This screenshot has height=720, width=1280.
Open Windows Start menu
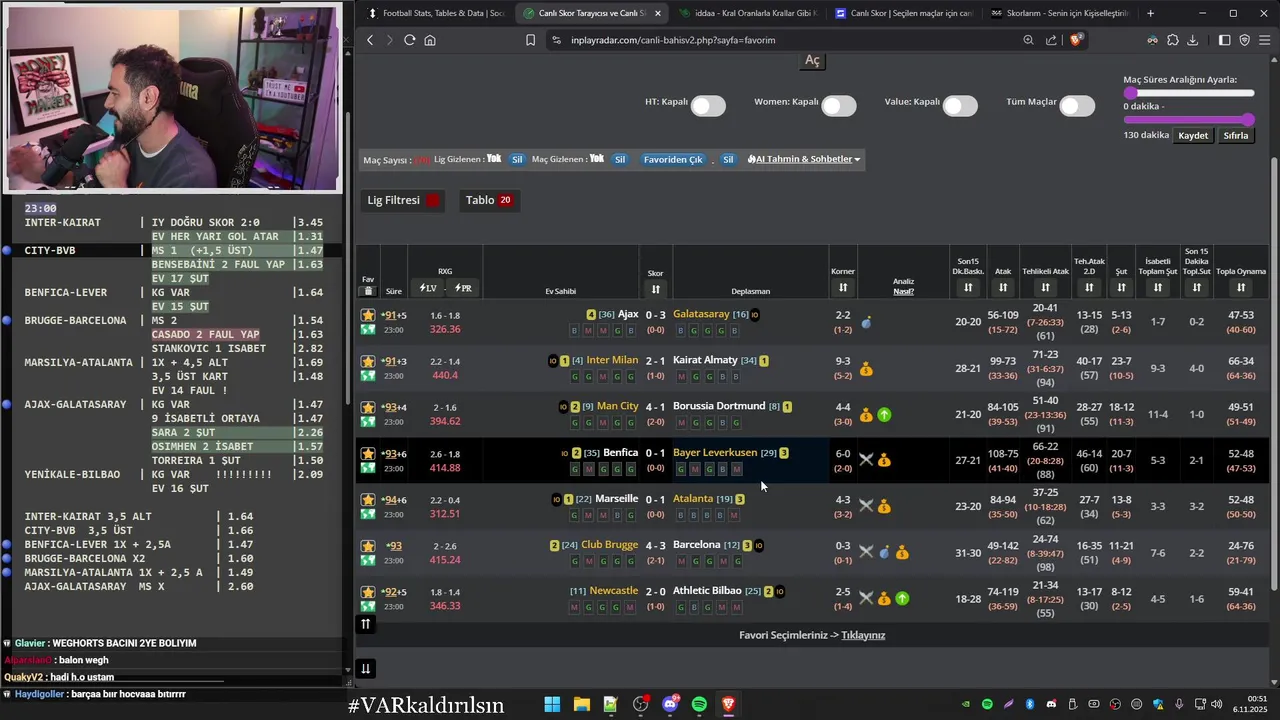[552, 704]
